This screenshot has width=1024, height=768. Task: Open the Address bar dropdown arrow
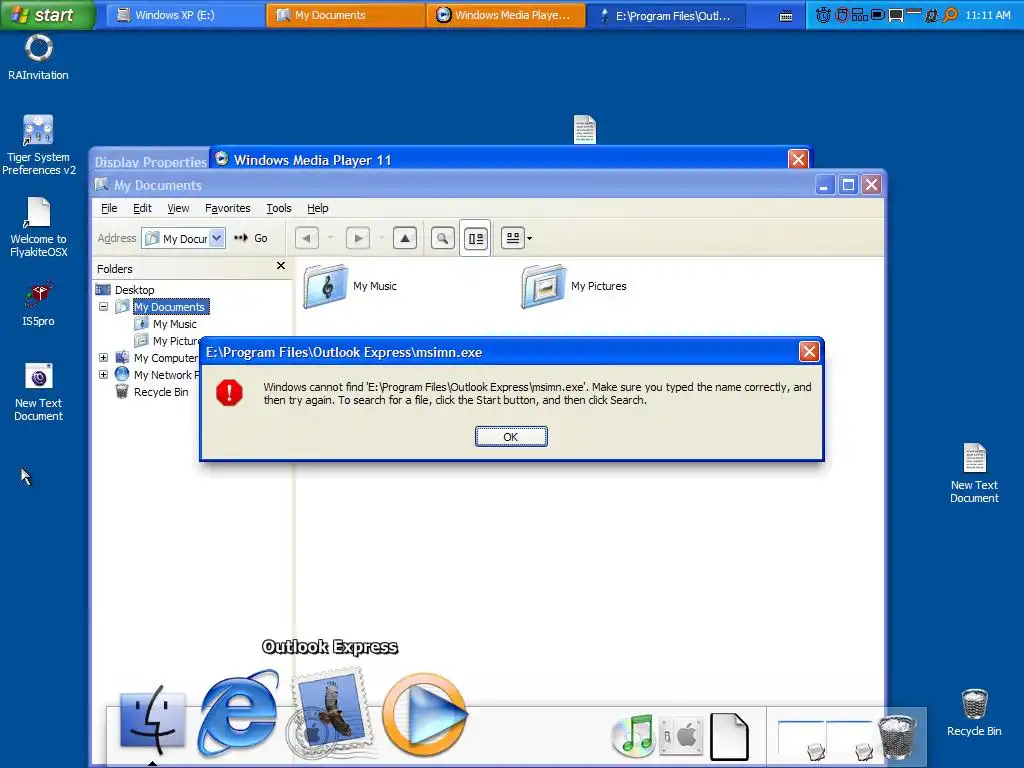217,238
